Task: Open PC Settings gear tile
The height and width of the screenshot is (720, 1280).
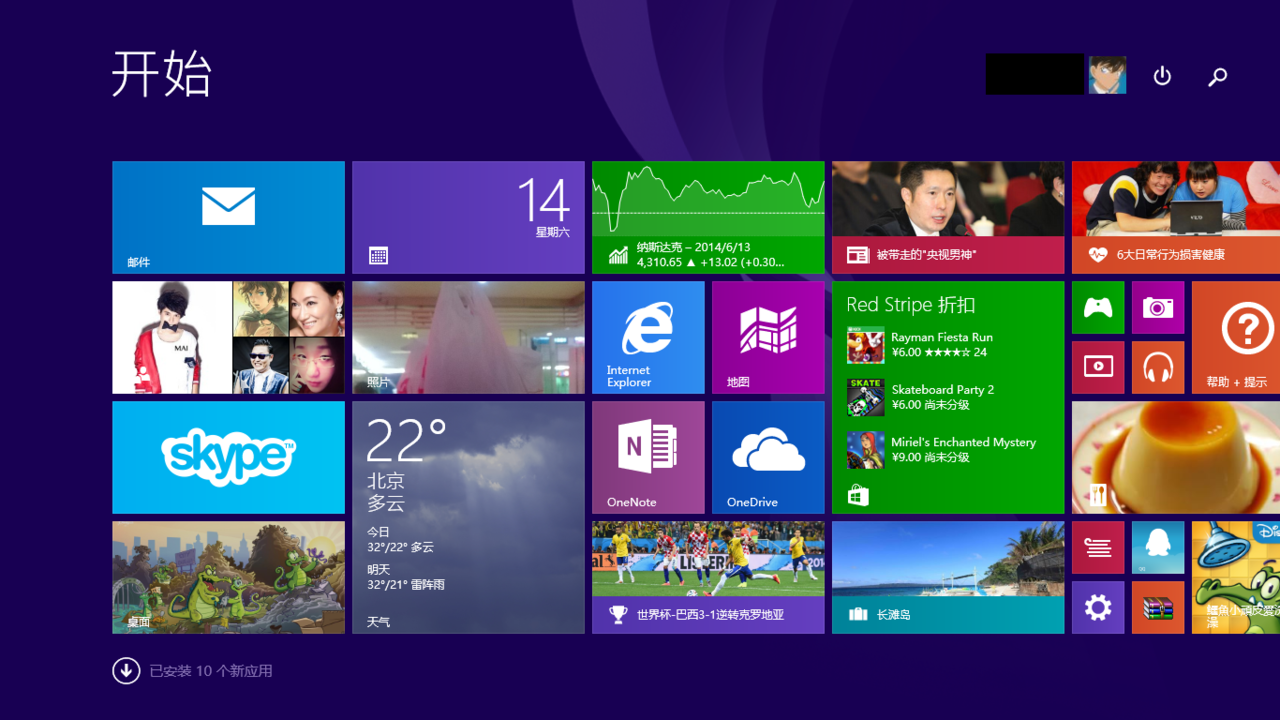Action: coord(1098,607)
